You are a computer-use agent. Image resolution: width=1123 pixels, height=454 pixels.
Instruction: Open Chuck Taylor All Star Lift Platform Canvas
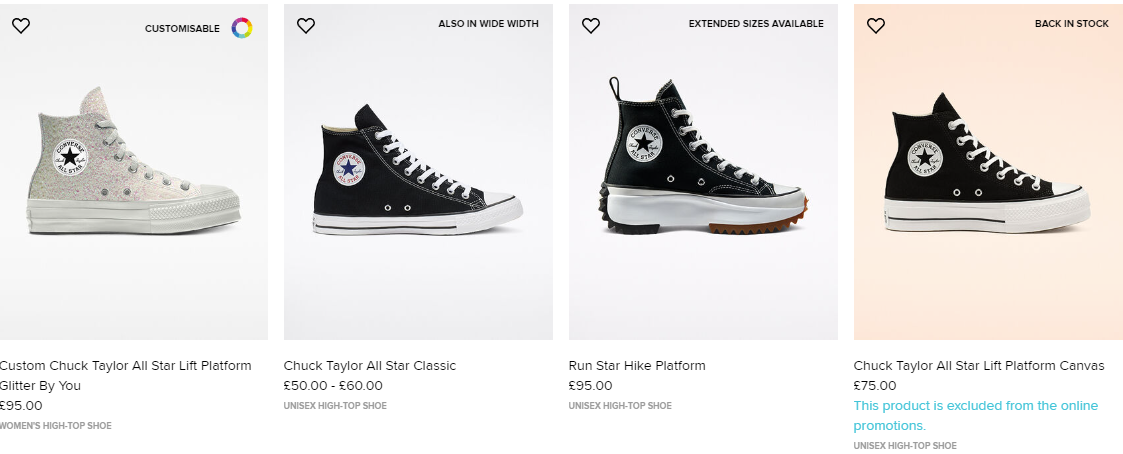979,365
